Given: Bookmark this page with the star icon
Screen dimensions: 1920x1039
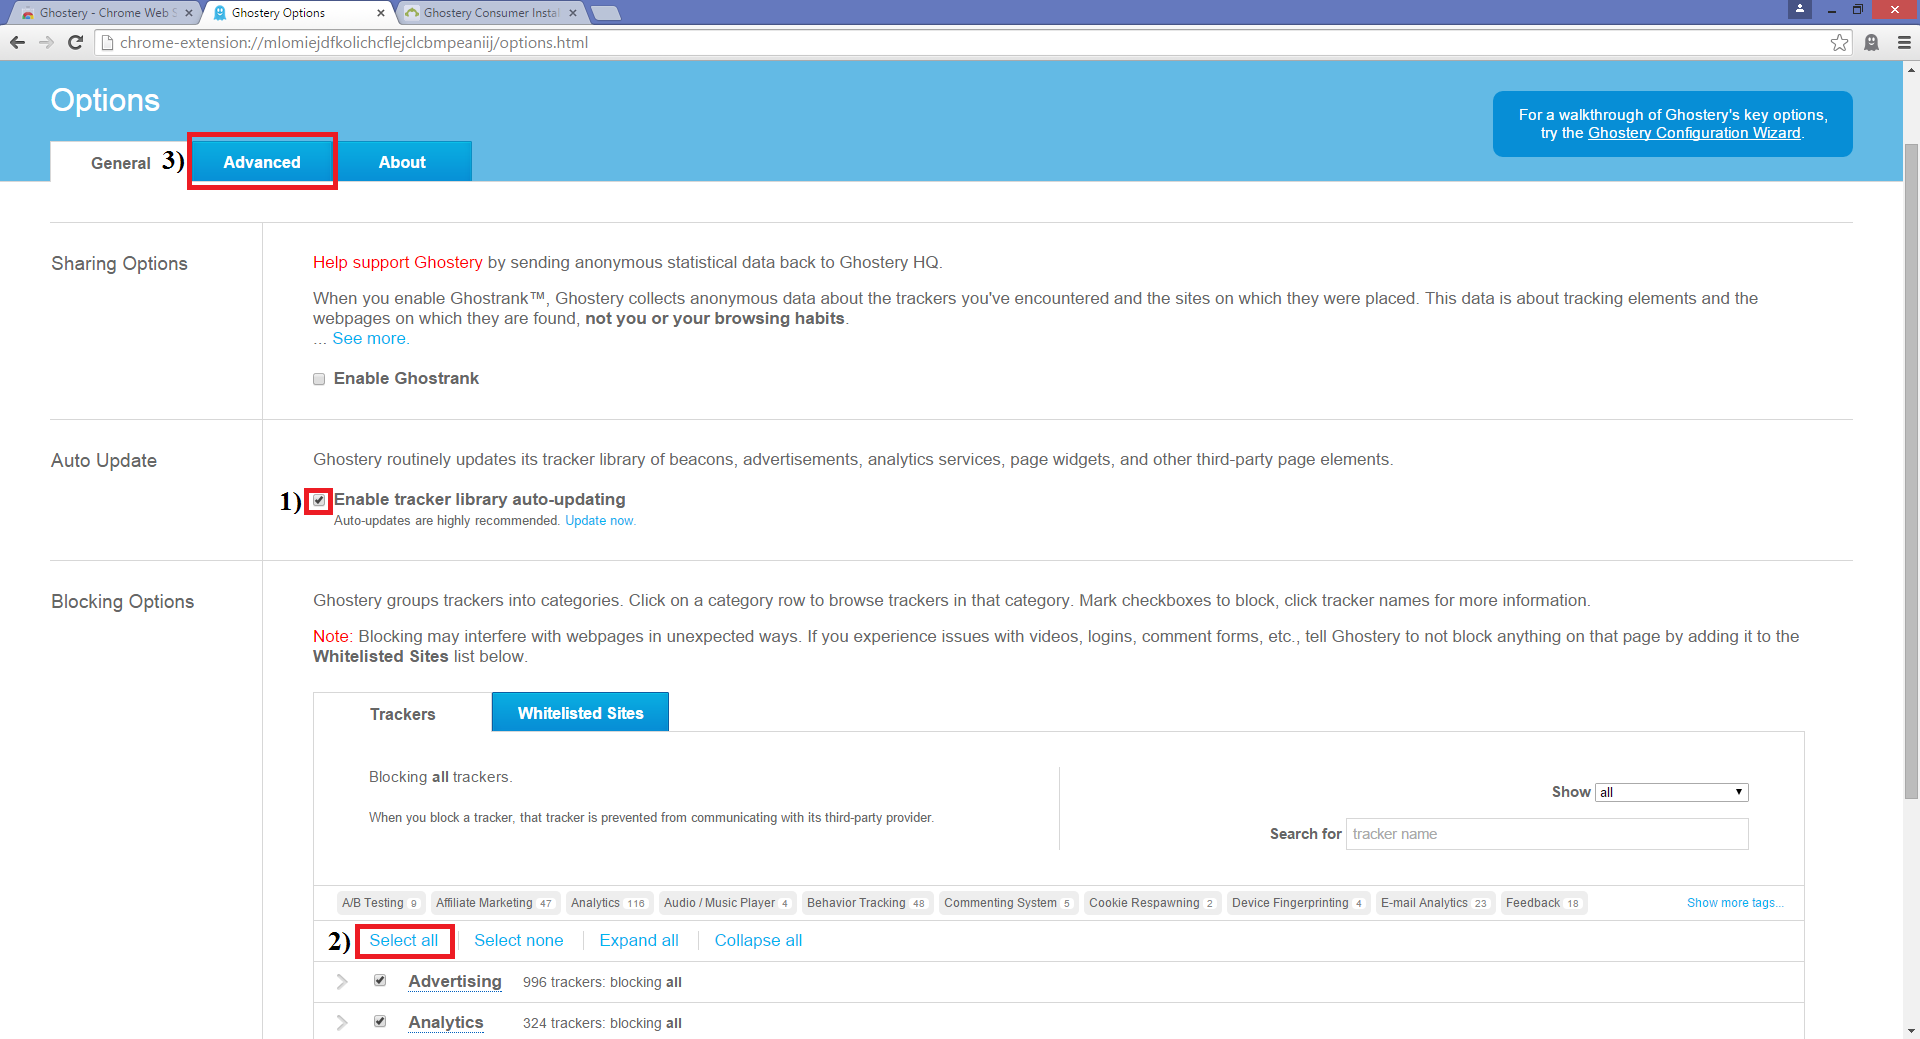Looking at the screenshot, I should 1839,42.
